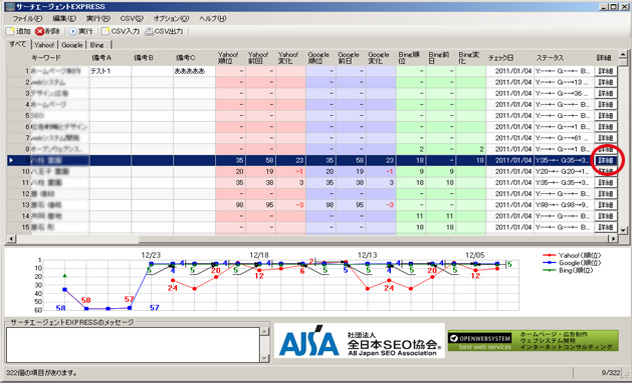
Task: Click the 詳細 button in row 15
Action: click(605, 227)
